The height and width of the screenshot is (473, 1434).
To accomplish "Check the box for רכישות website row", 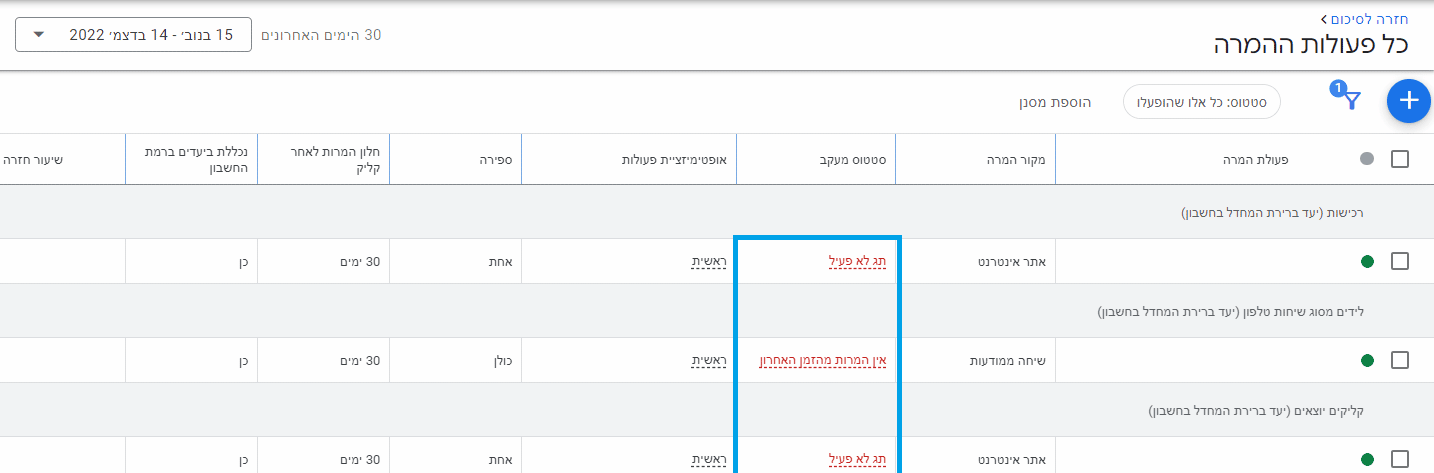I will pyautogui.click(x=1400, y=261).
